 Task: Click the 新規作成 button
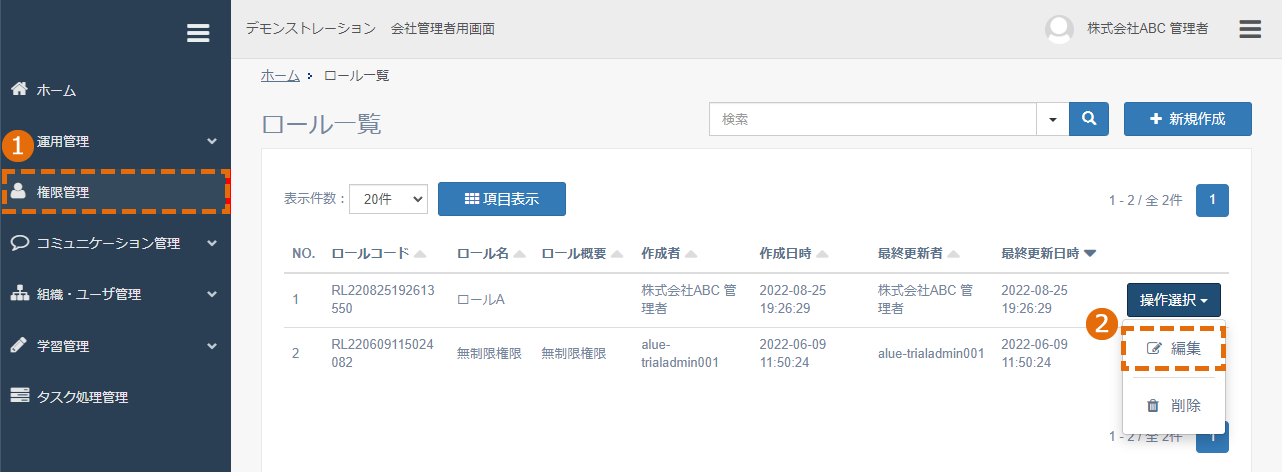[x=1188, y=118]
